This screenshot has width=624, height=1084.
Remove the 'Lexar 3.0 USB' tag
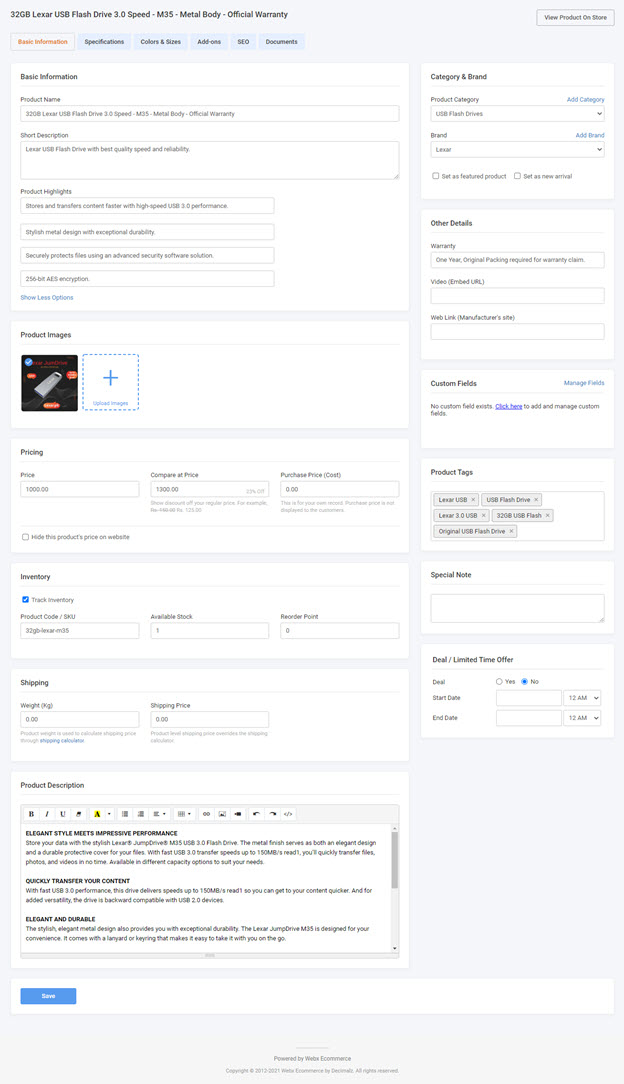click(x=484, y=516)
